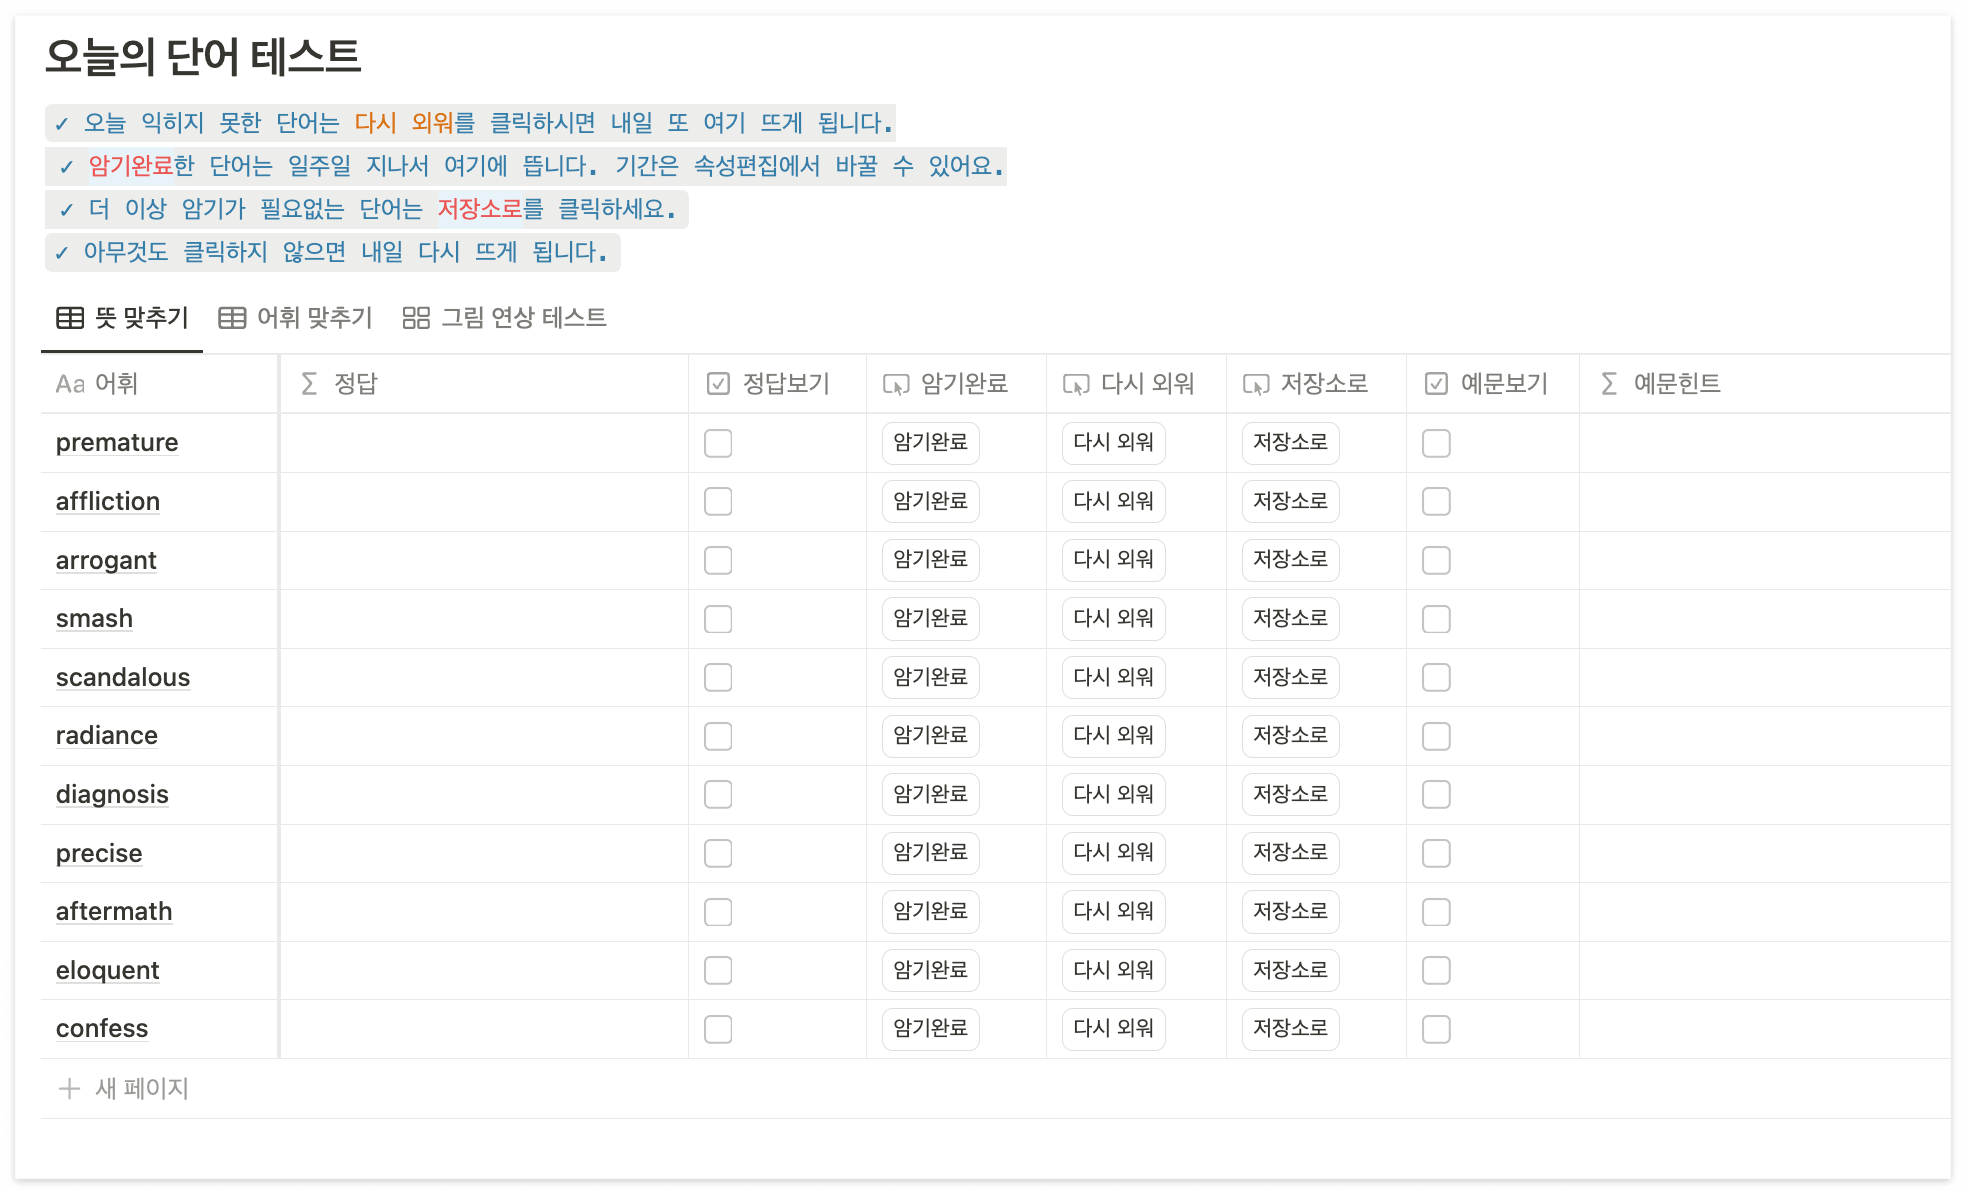Switch to the 그림 연상 테스트 tab

click(x=523, y=318)
